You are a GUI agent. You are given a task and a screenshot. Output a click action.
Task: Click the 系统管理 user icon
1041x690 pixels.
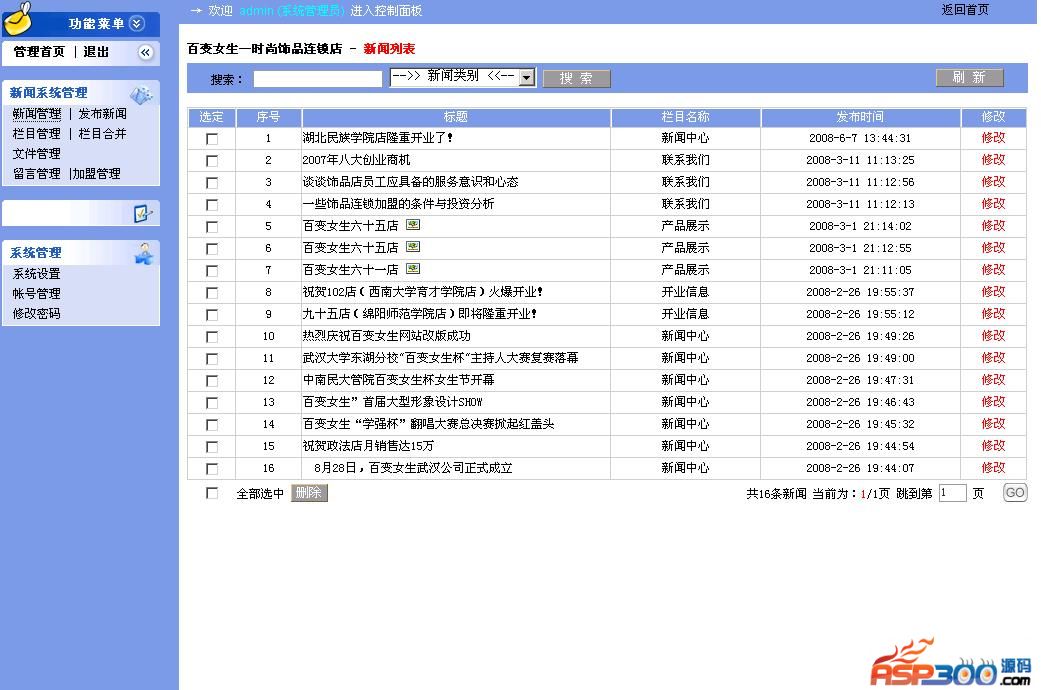tap(143, 254)
